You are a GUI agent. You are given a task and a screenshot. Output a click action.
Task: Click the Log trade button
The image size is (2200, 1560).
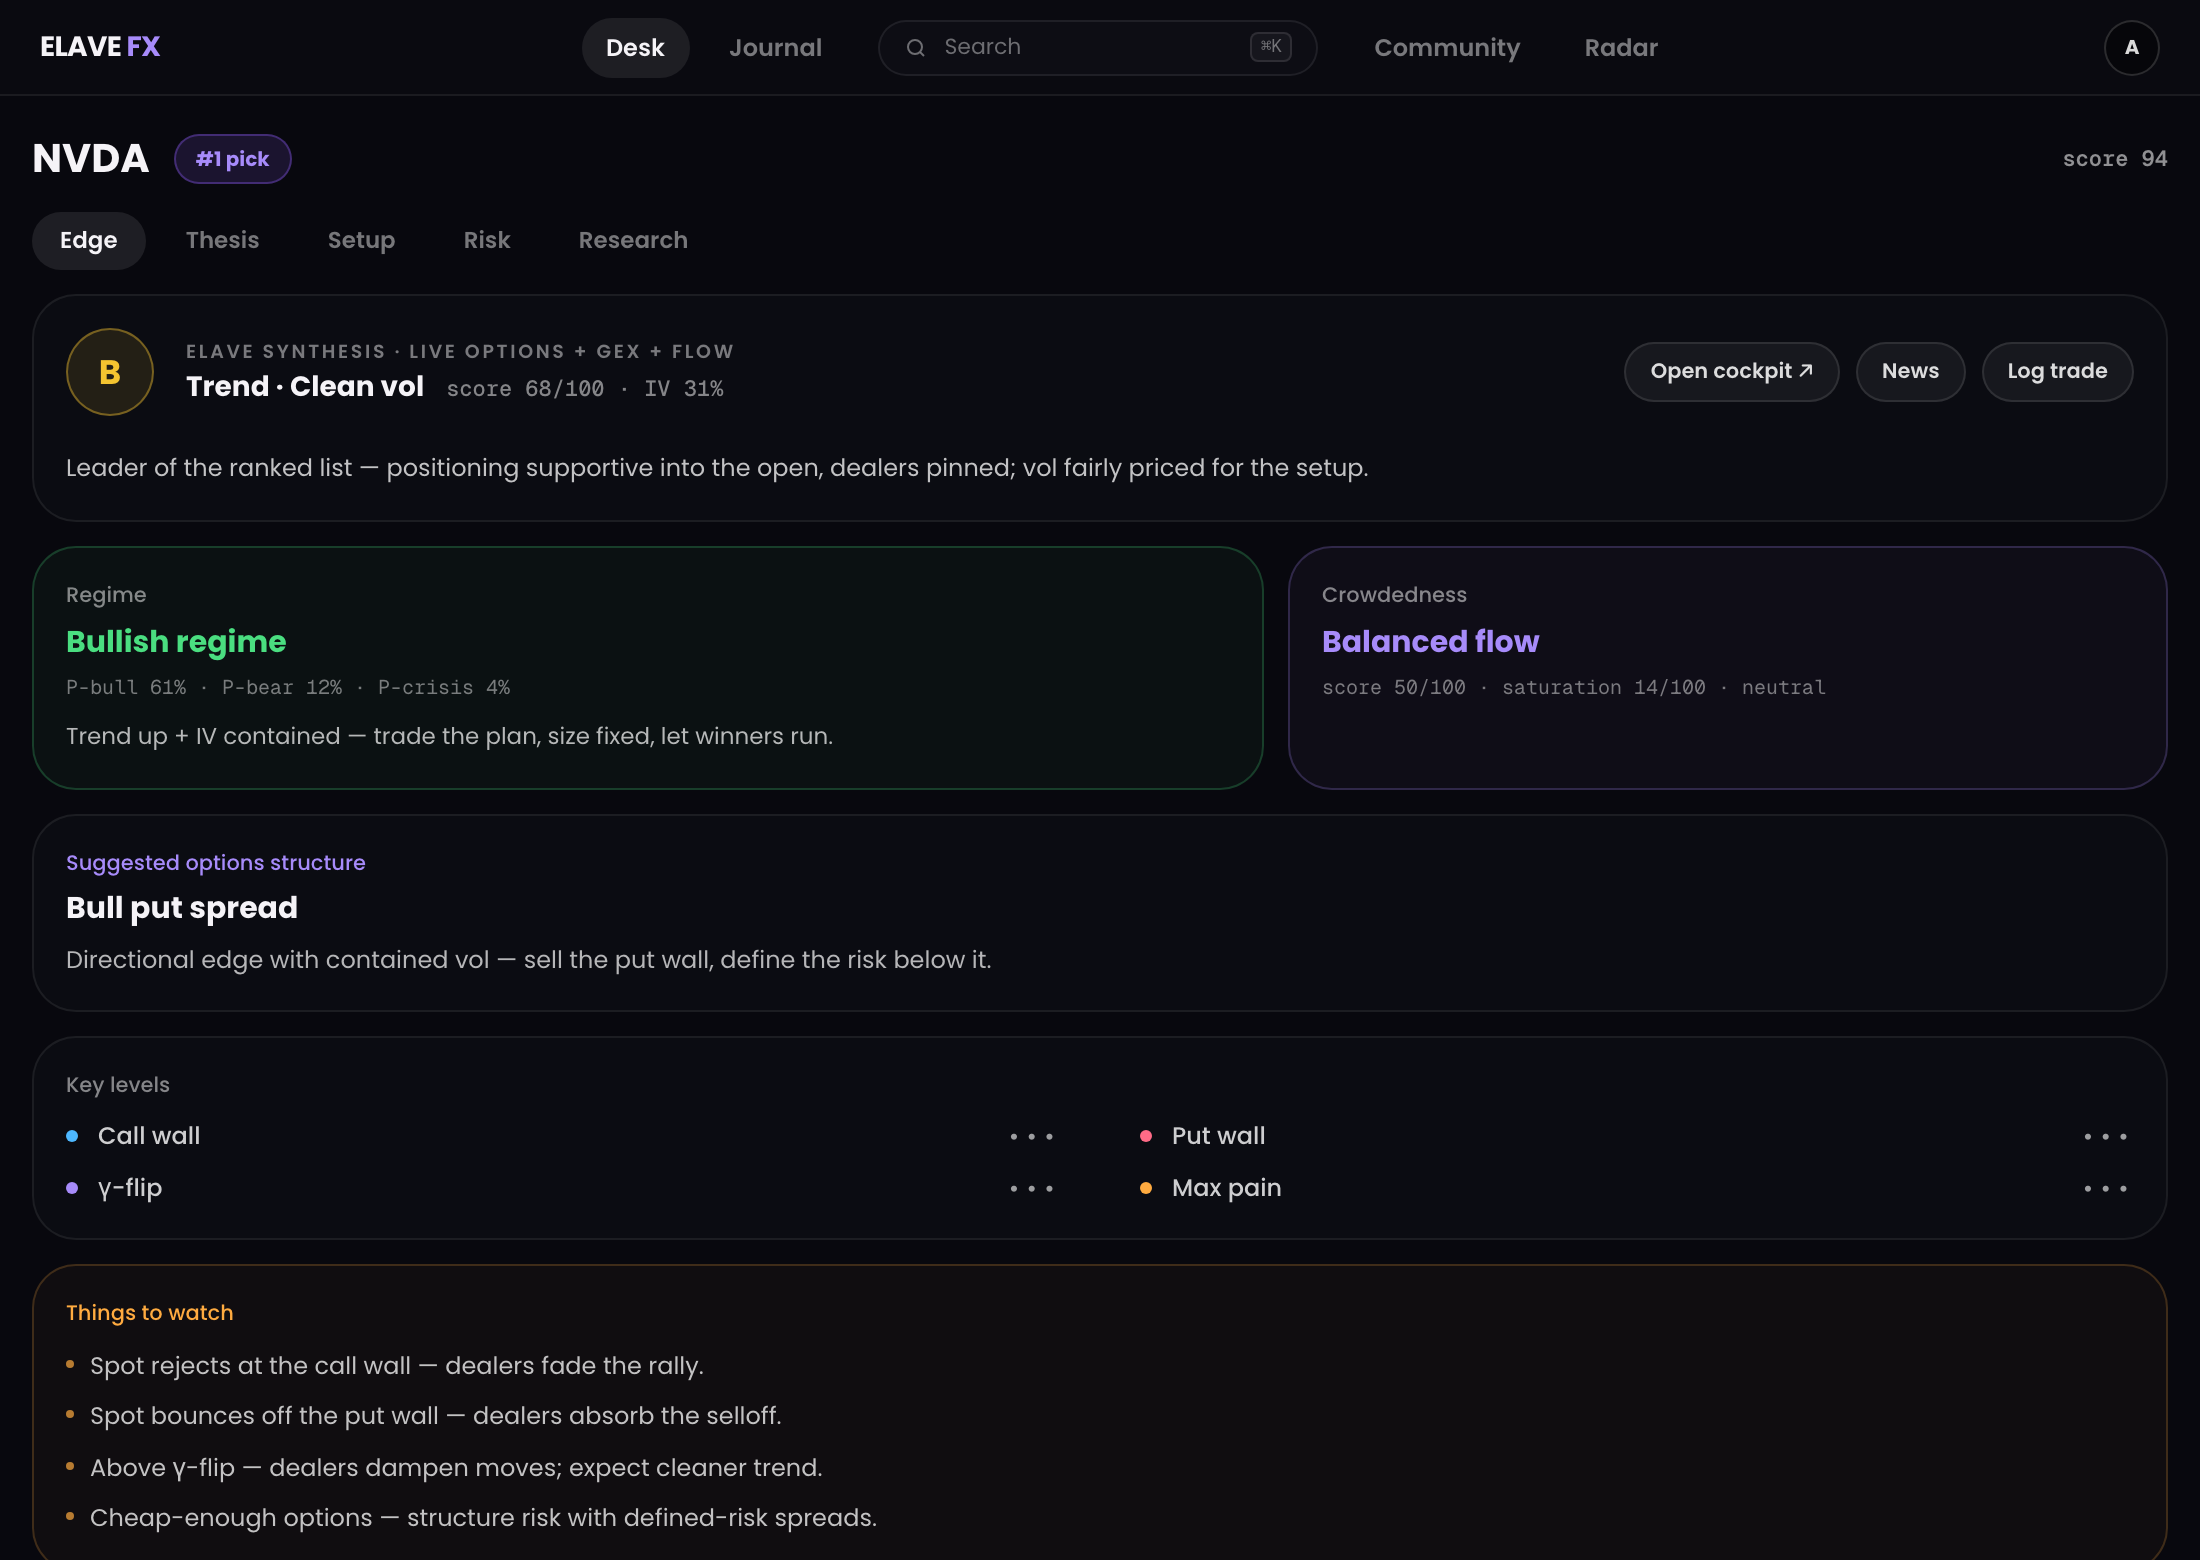pyautogui.click(x=2057, y=371)
